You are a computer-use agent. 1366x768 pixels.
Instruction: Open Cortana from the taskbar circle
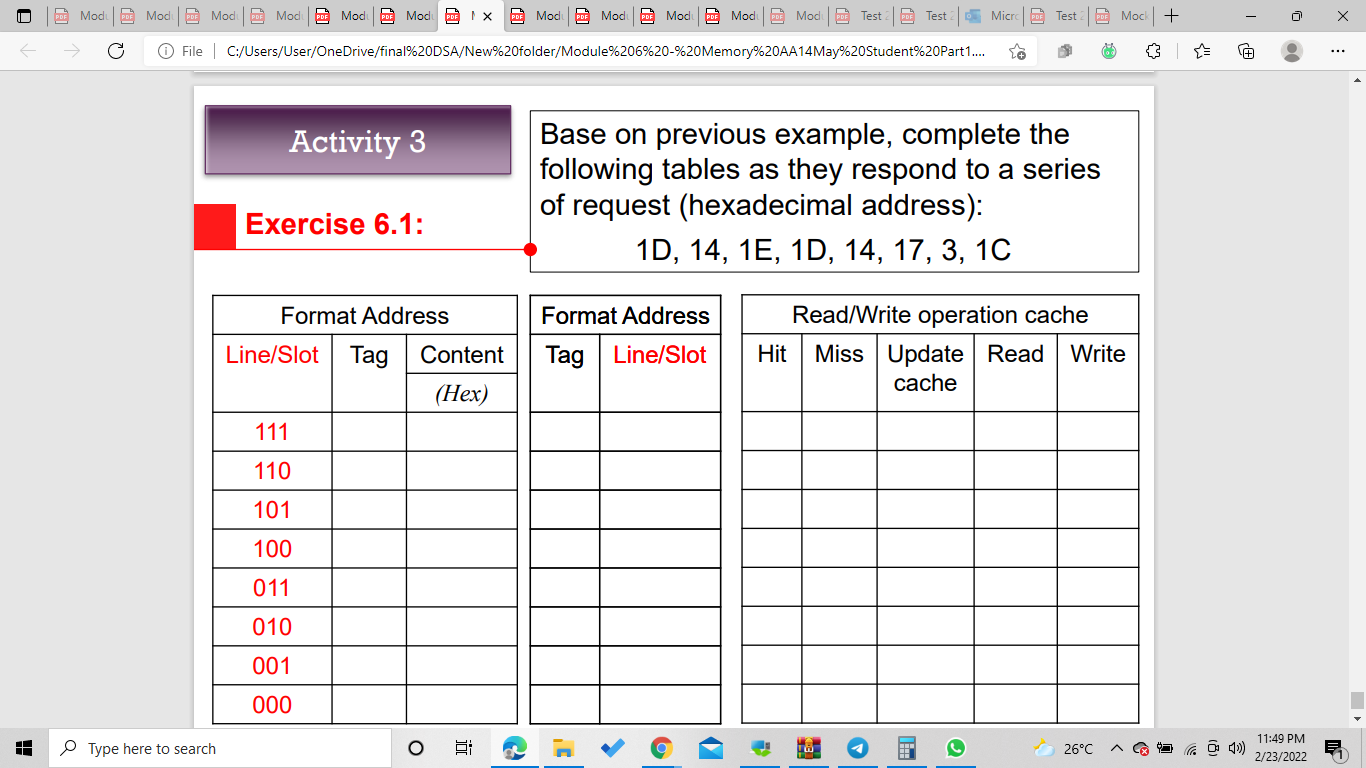tap(417, 748)
